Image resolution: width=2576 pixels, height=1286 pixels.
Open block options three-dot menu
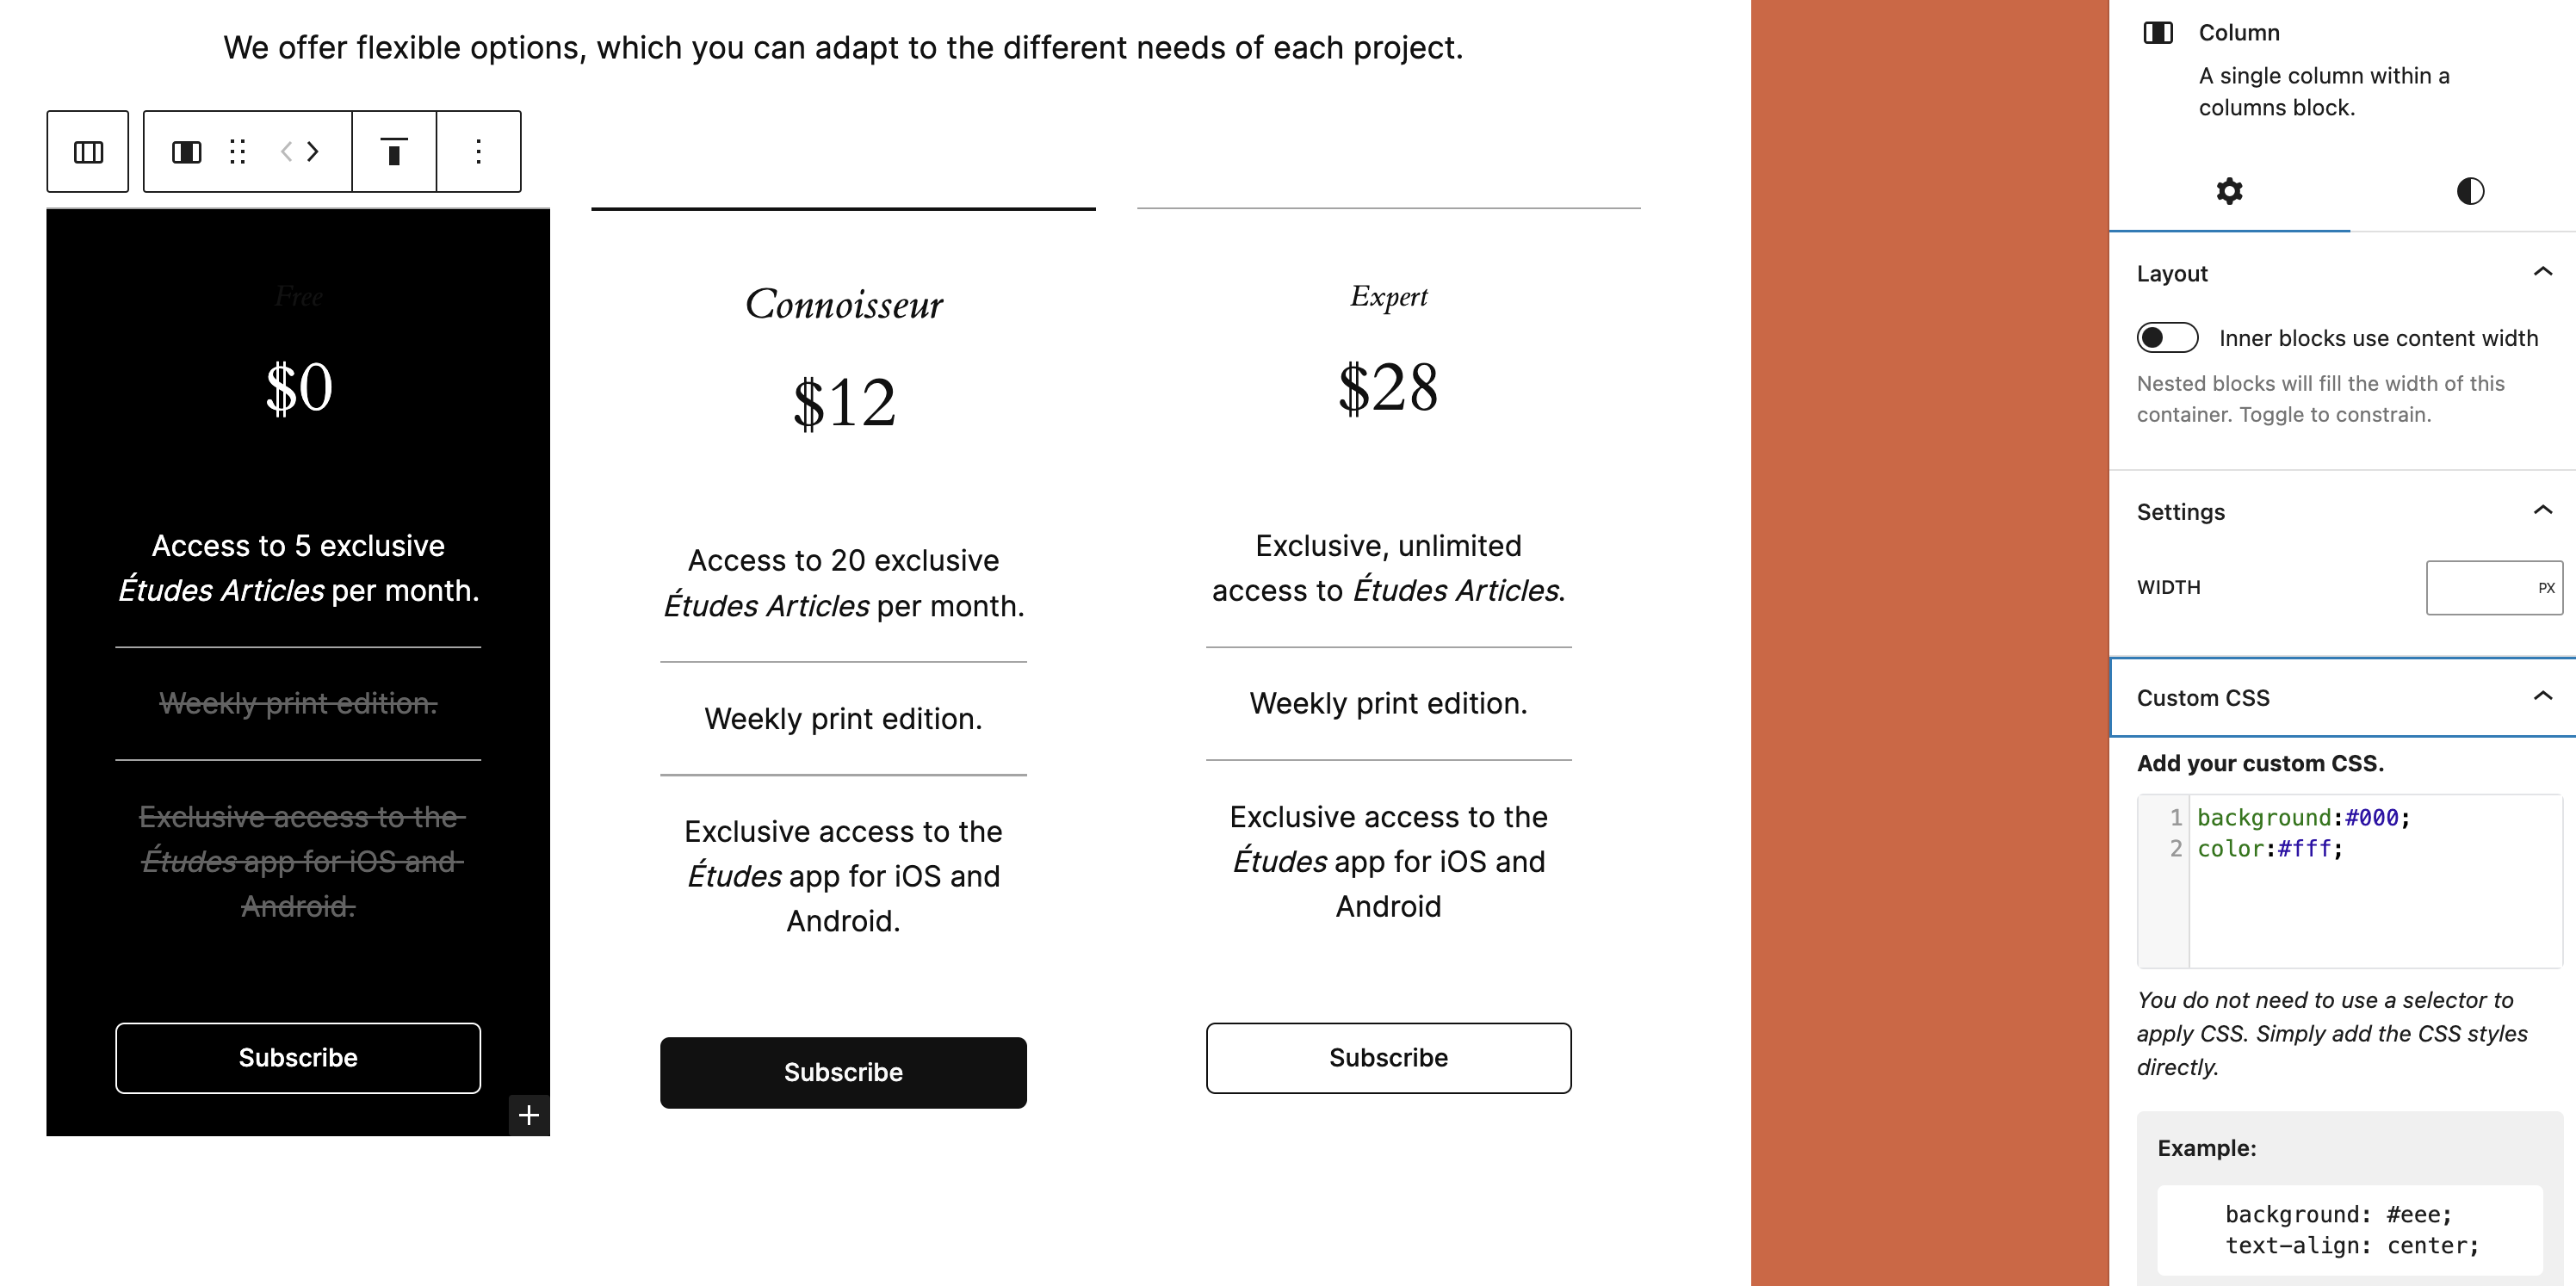(479, 152)
